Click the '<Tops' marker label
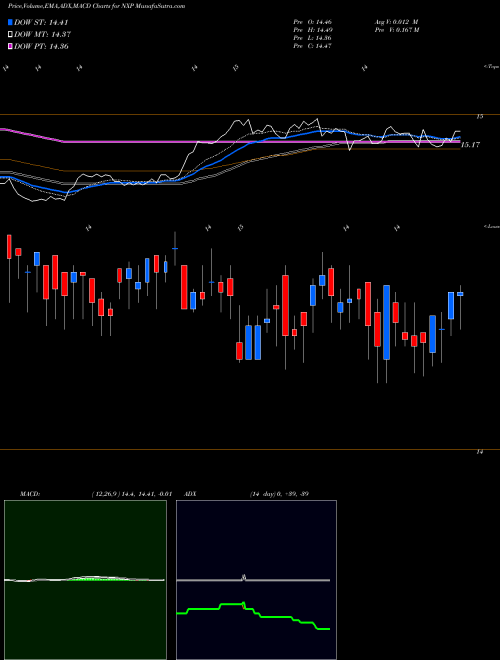Image resolution: width=500 pixels, height=660 pixels. click(492, 67)
